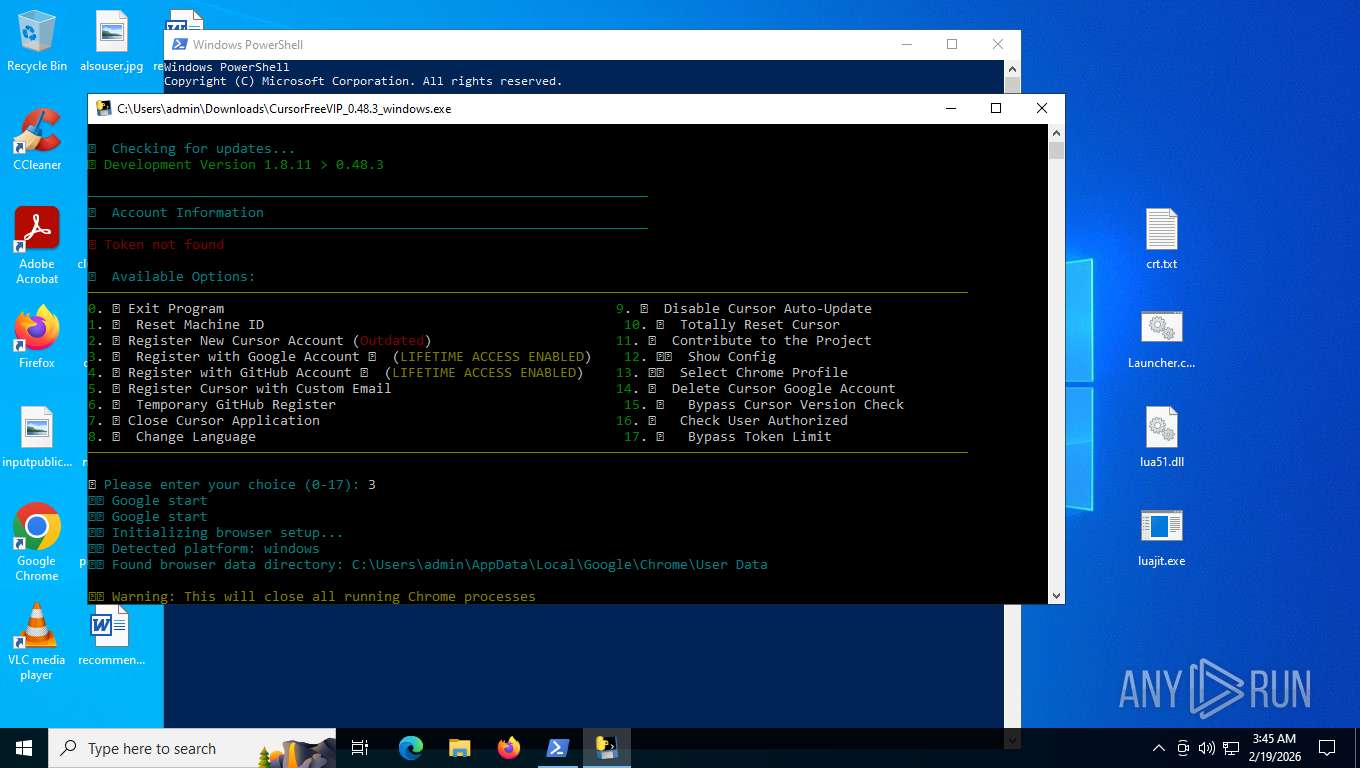Open the Adobe Acrobat desktop shortcut
Screen dimensions: 1360x768
coord(37,245)
